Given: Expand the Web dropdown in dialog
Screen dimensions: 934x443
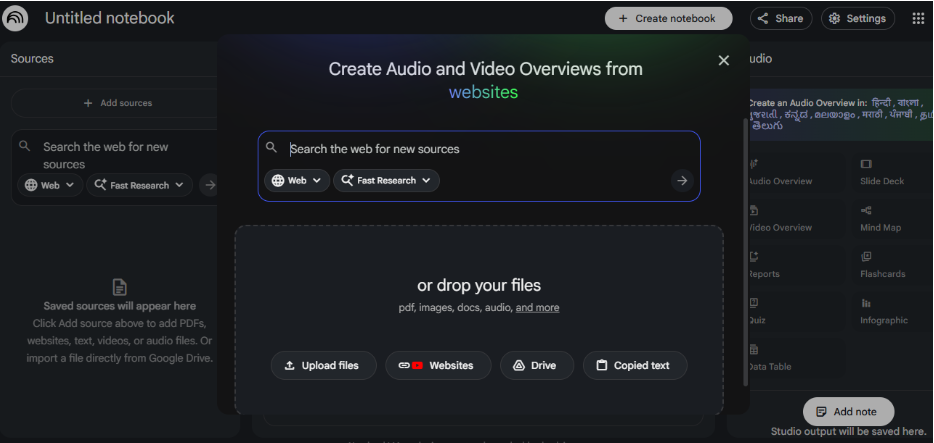Looking at the screenshot, I should tap(297, 181).
